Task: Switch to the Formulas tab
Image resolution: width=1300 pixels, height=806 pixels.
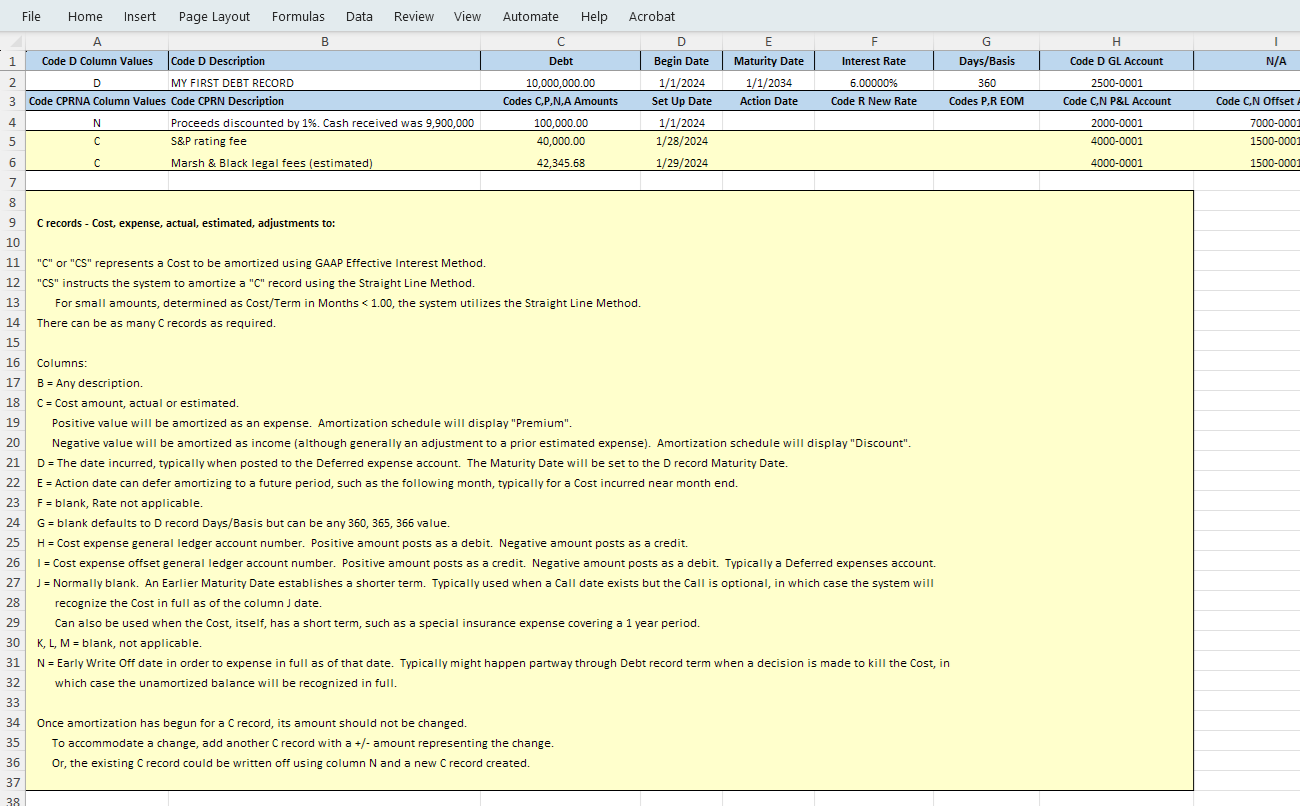Action: [298, 16]
